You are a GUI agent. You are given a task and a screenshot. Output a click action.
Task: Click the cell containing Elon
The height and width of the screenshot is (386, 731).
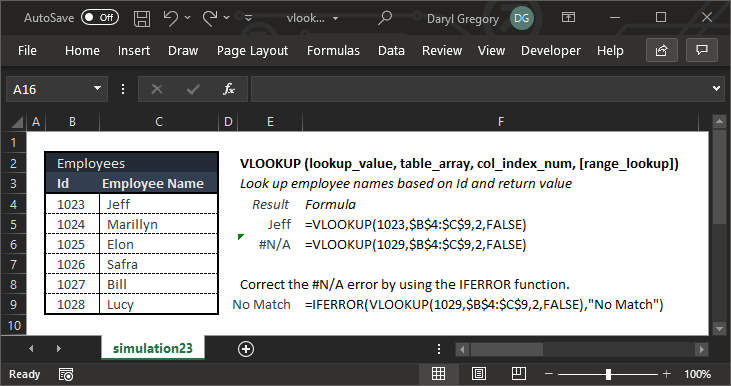(x=159, y=244)
